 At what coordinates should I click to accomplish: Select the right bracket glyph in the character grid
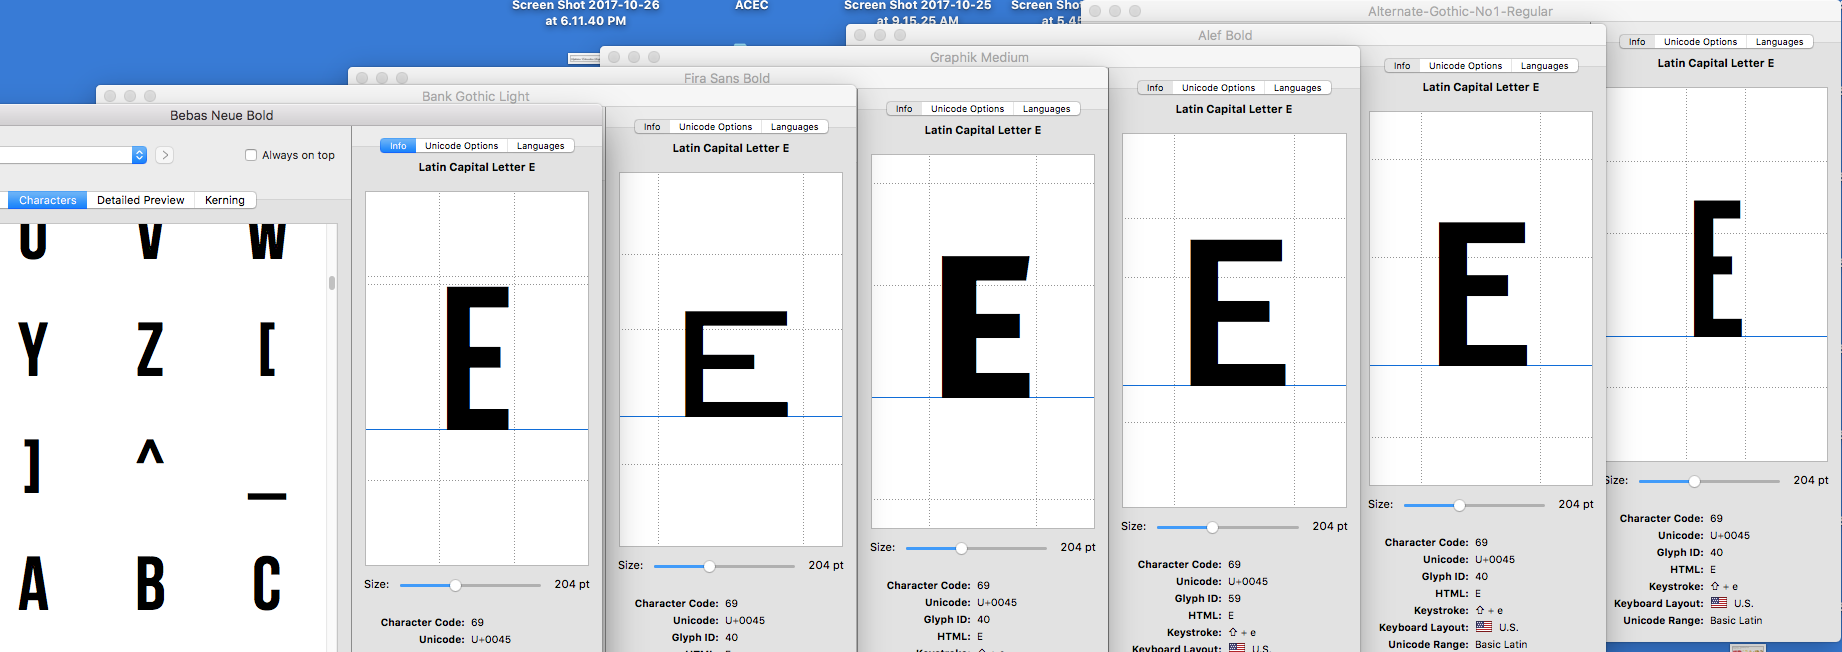(33, 466)
